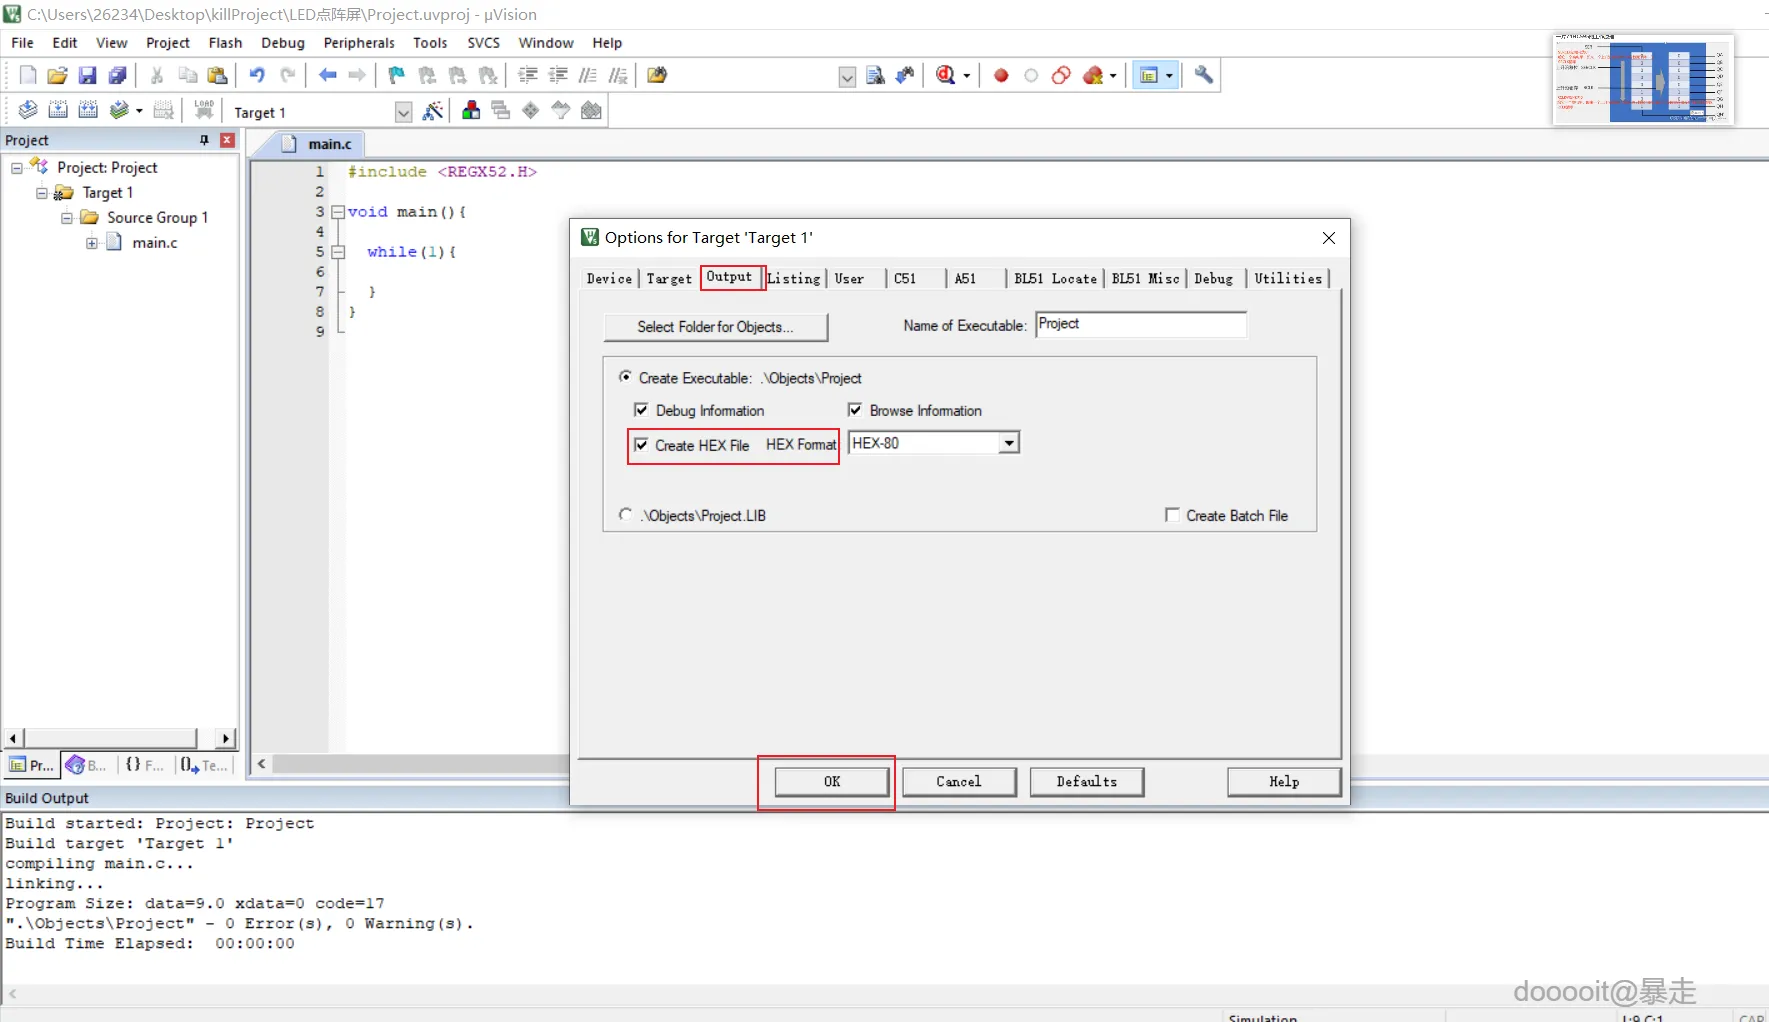Indent the selected text lines
Screen dimensions: 1769x1022
[x=528, y=75]
